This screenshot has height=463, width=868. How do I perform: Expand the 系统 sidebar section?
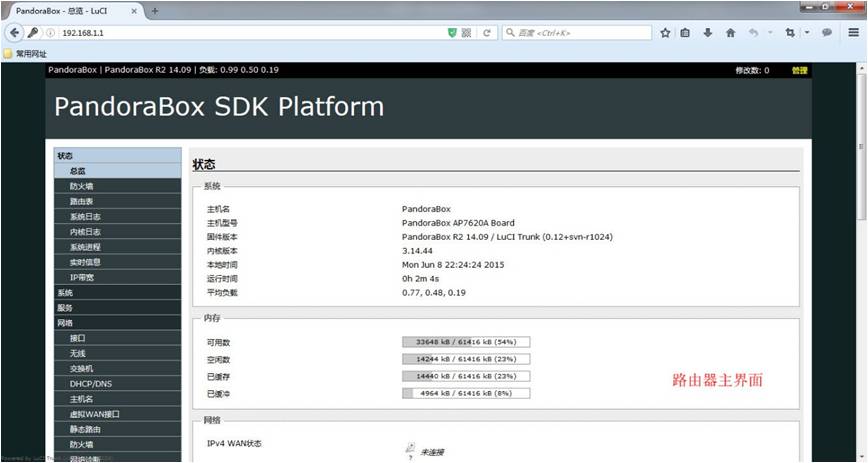pyautogui.click(x=117, y=292)
